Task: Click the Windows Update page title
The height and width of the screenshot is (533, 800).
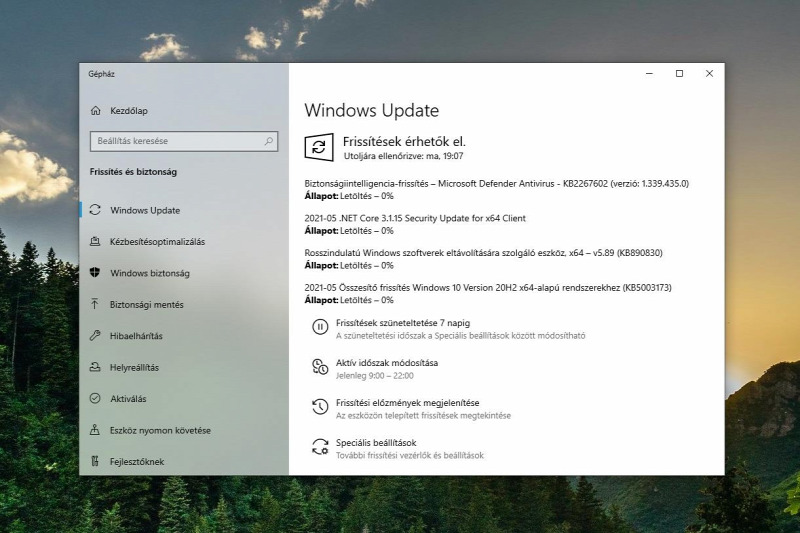Action: [371, 110]
